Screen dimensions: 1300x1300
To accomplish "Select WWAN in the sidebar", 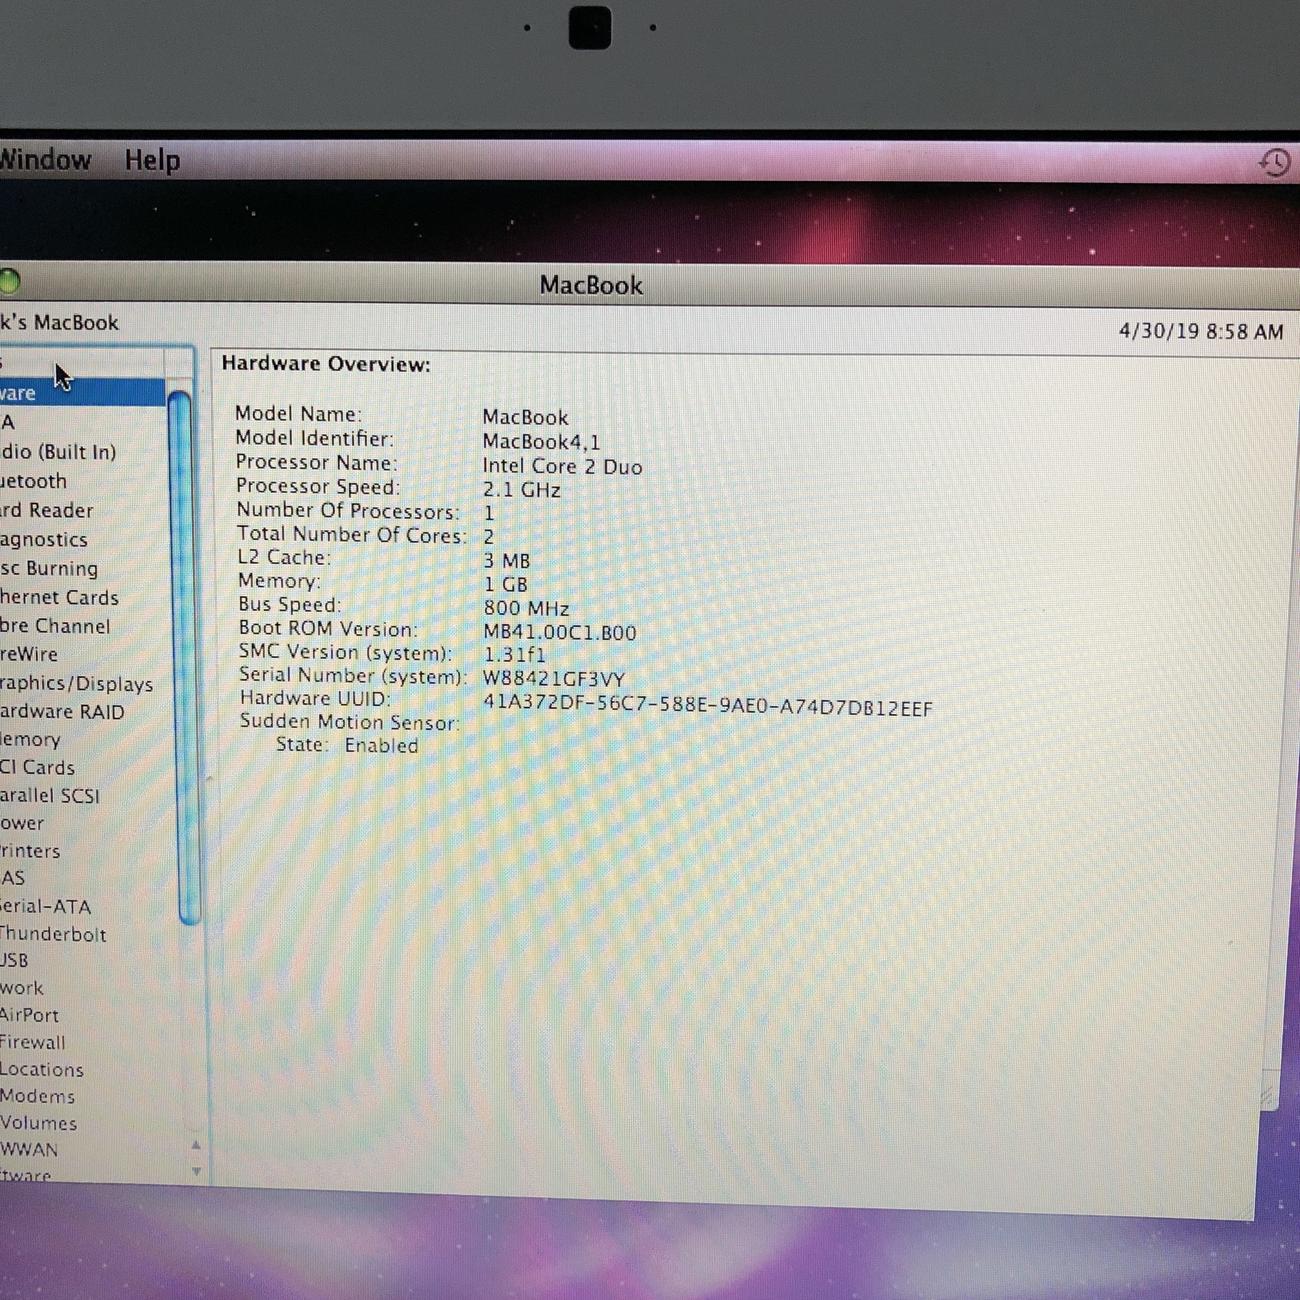I will (29, 1150).
